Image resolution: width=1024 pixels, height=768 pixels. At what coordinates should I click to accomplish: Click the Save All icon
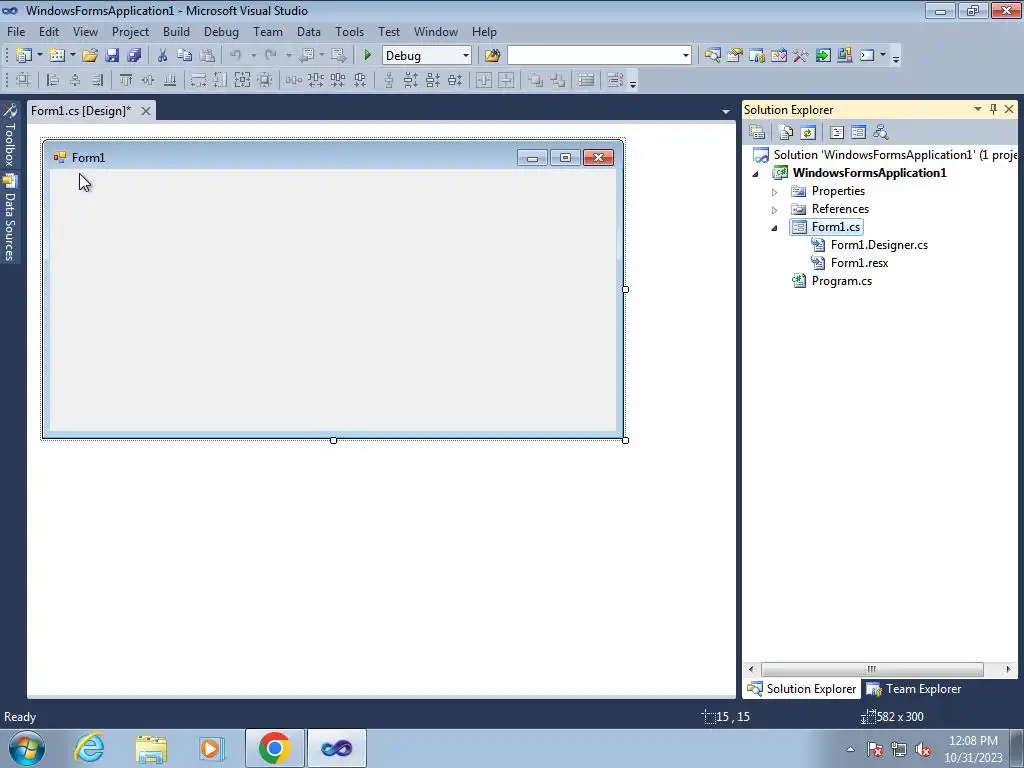coord(134,56)
